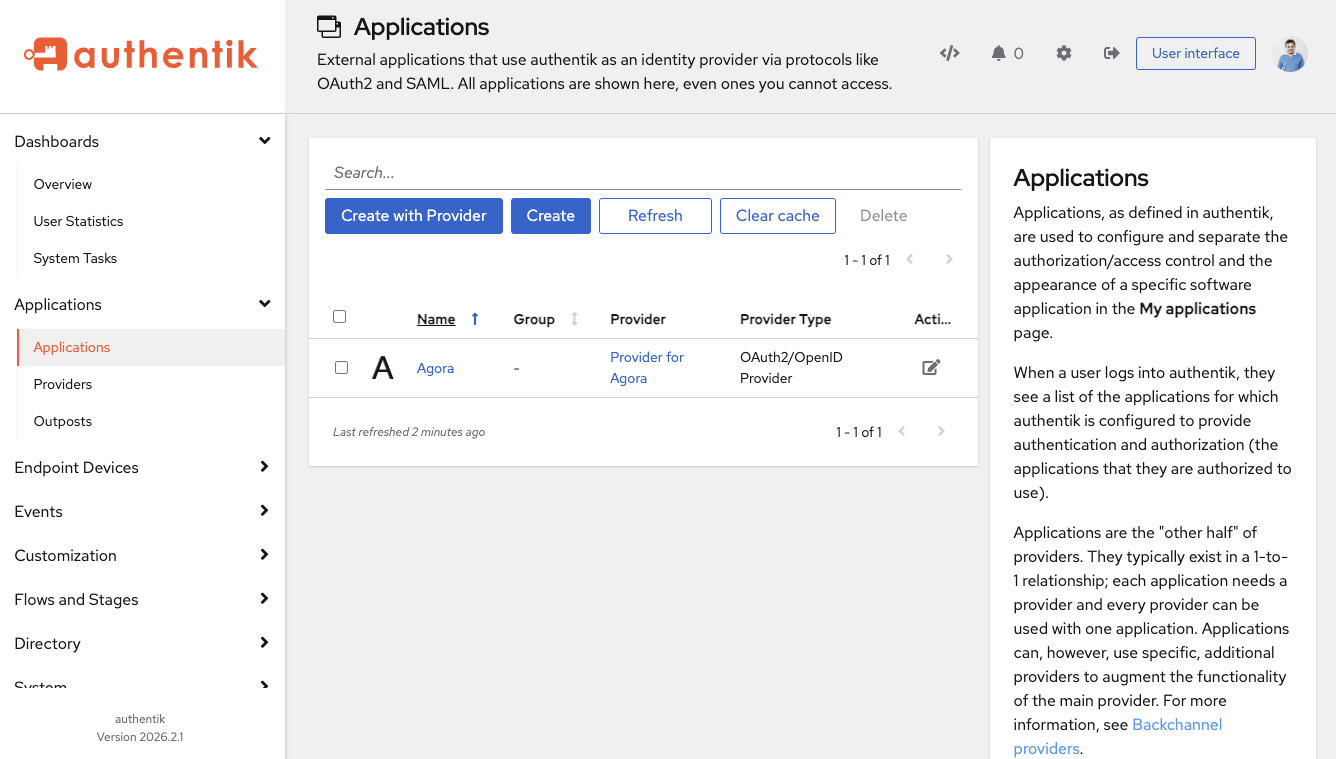Screen dimensions: 1336x759
Task: Click the Search input field
Action: coord(642,173)
